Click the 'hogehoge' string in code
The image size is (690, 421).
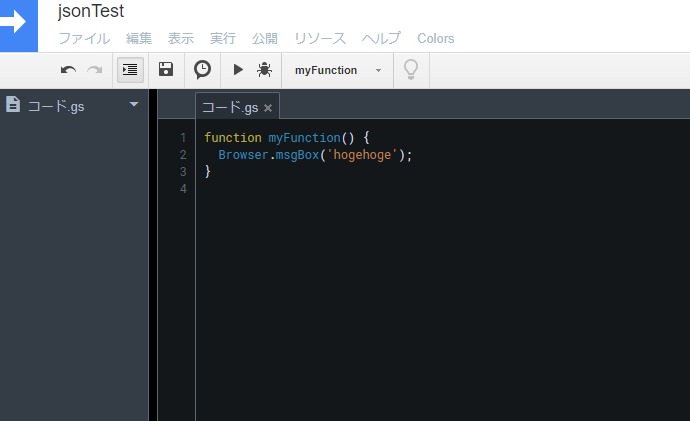click(x=362, y=155)
